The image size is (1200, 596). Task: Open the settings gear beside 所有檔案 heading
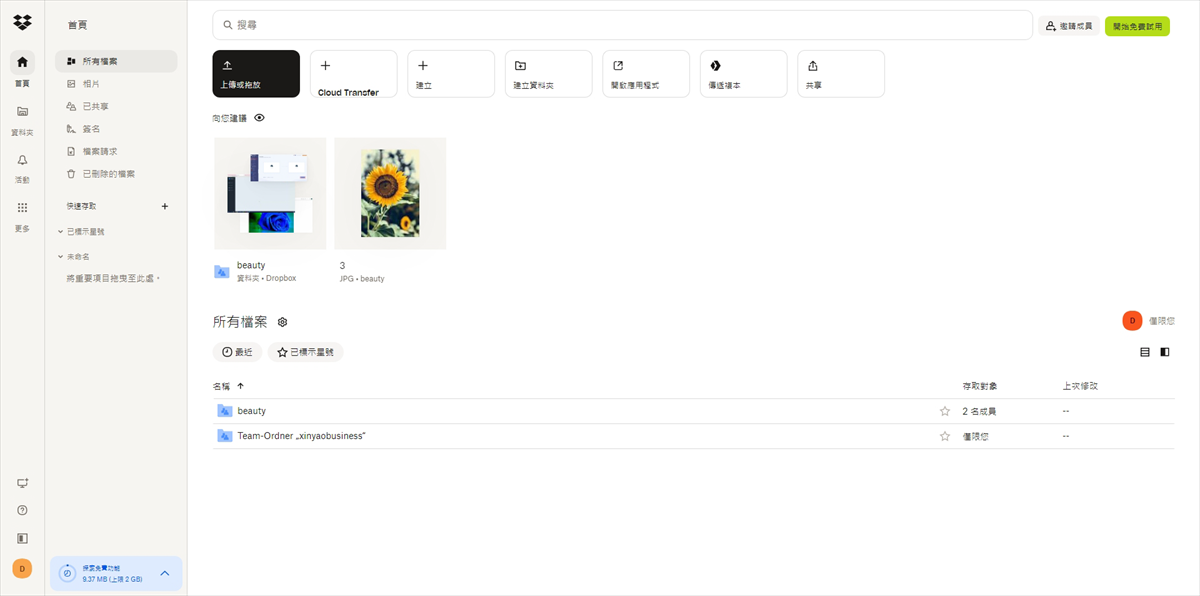[x=283, y=322]
